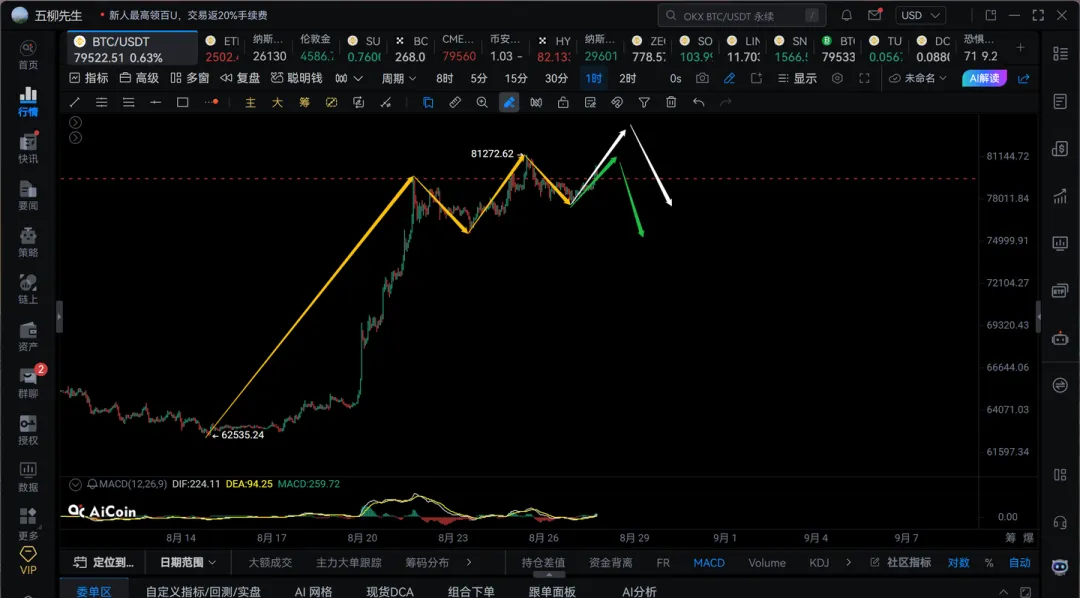Open the notification bell icon
Image resolution: width=1080 pixels, height=598 pixels.
click(x=847, y=15)
